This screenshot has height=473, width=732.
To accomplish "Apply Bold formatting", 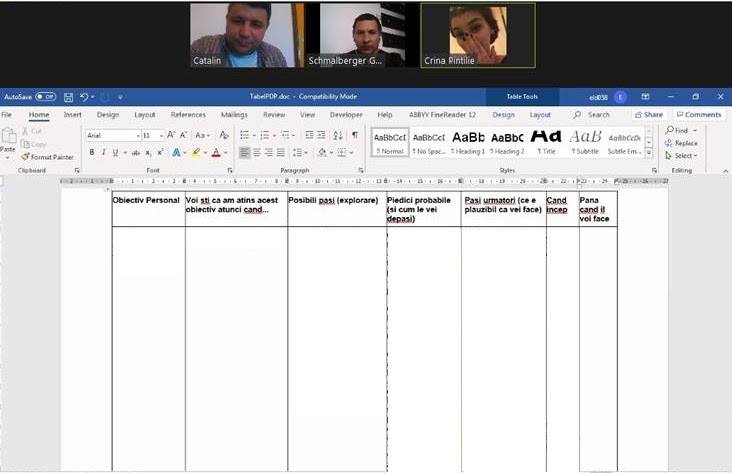I will [x=92, y=153].
